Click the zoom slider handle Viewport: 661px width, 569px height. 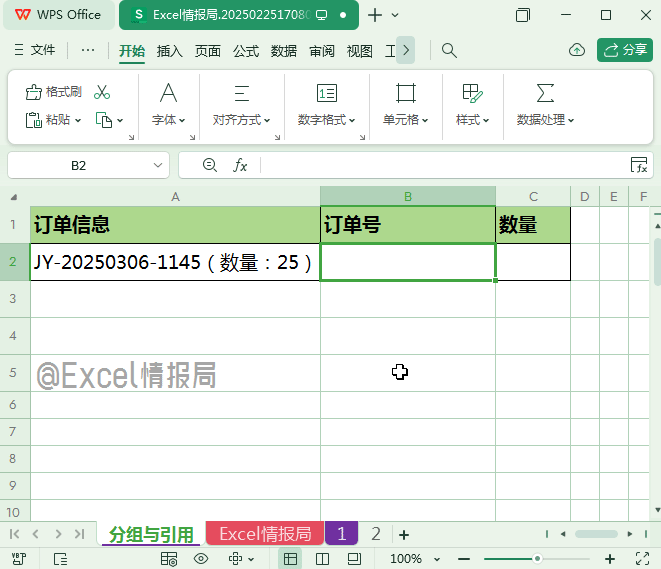[537, 559]
